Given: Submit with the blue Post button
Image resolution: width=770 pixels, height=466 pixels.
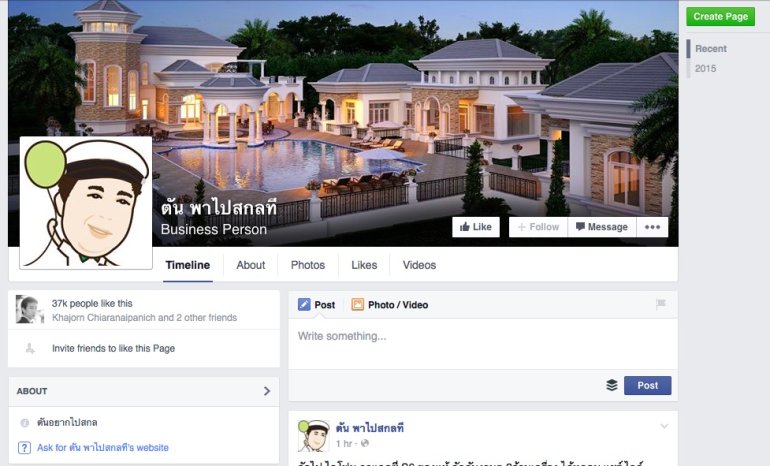Looking at the screenshot, I should [x=647, y=385].
